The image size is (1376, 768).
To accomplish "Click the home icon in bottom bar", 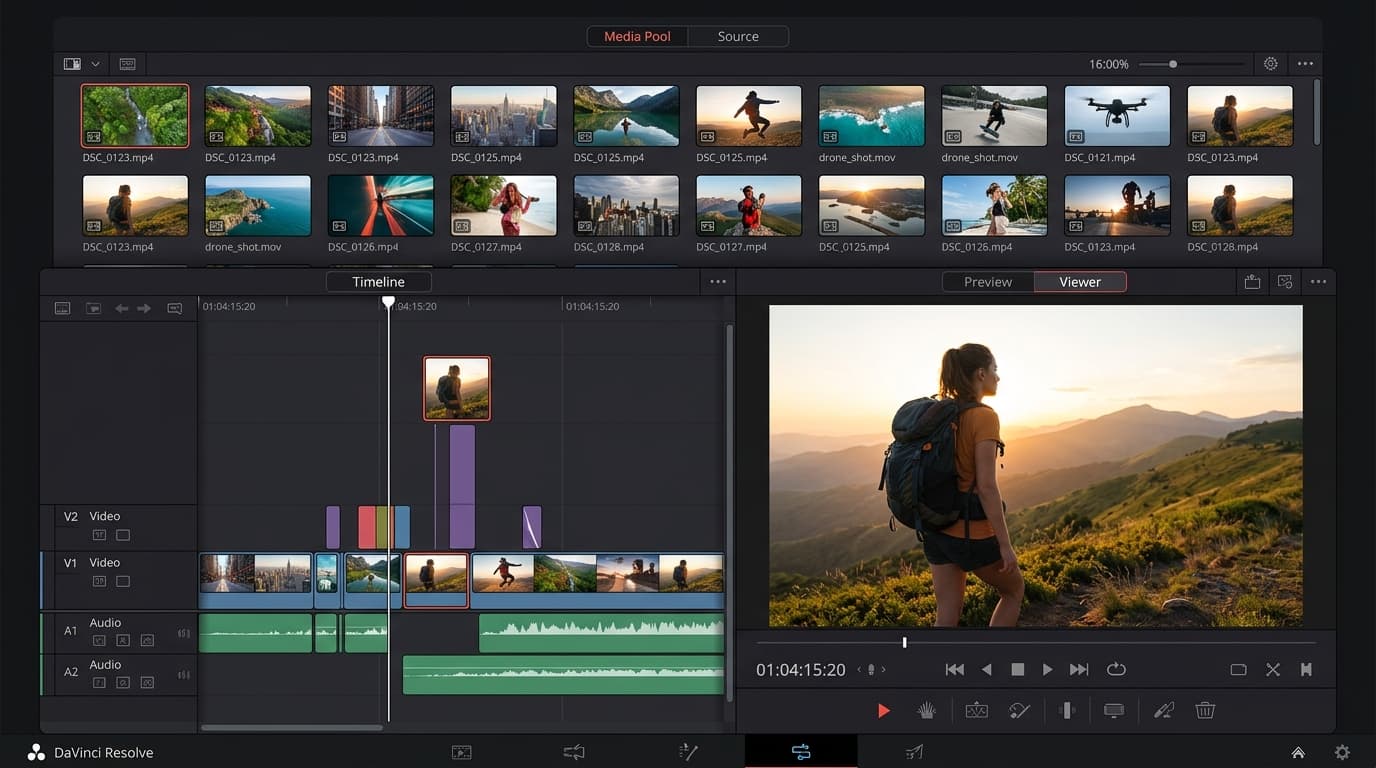I will coord(1298,753).
